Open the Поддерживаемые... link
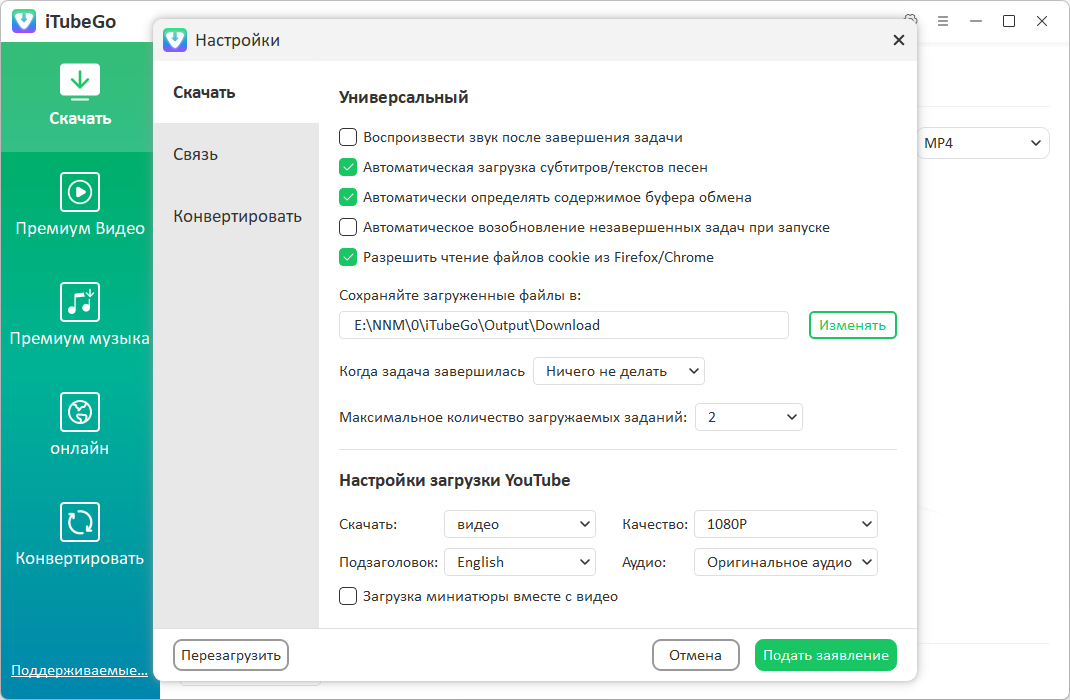The width and height of the screenshot is (1070, 700). pyautogui.click(x=79, y=670)
